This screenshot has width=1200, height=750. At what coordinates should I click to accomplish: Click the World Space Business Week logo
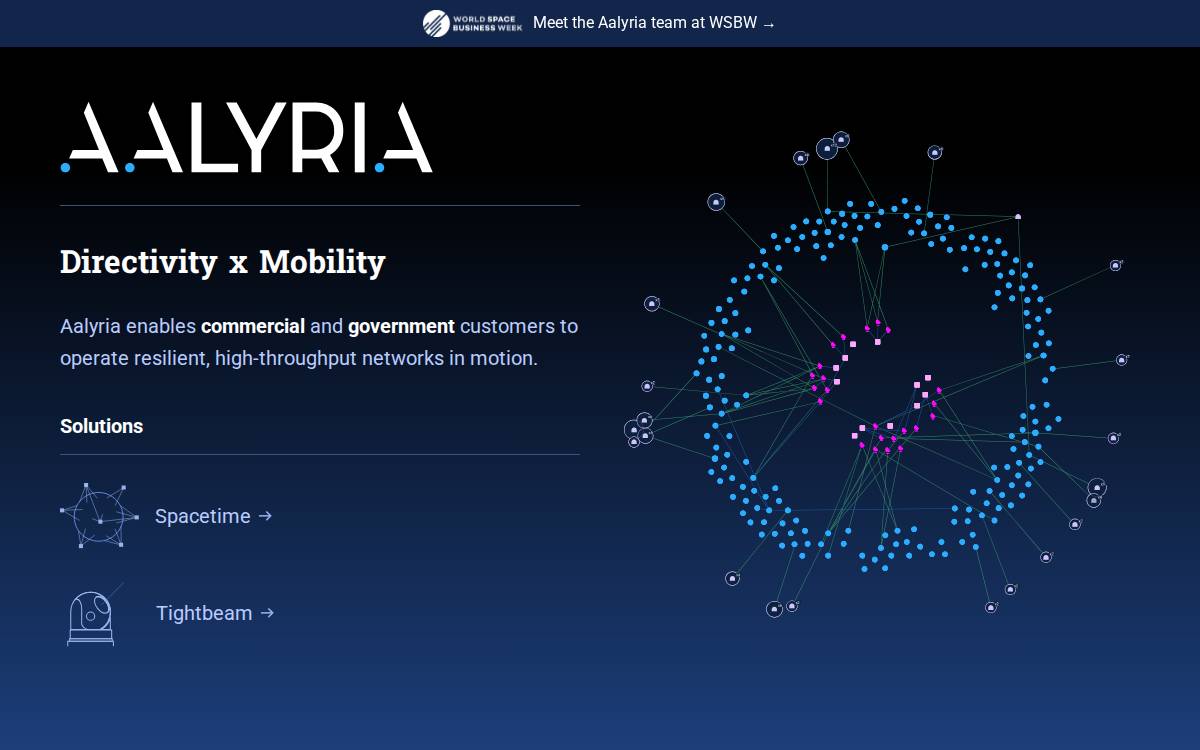(472, 23)
